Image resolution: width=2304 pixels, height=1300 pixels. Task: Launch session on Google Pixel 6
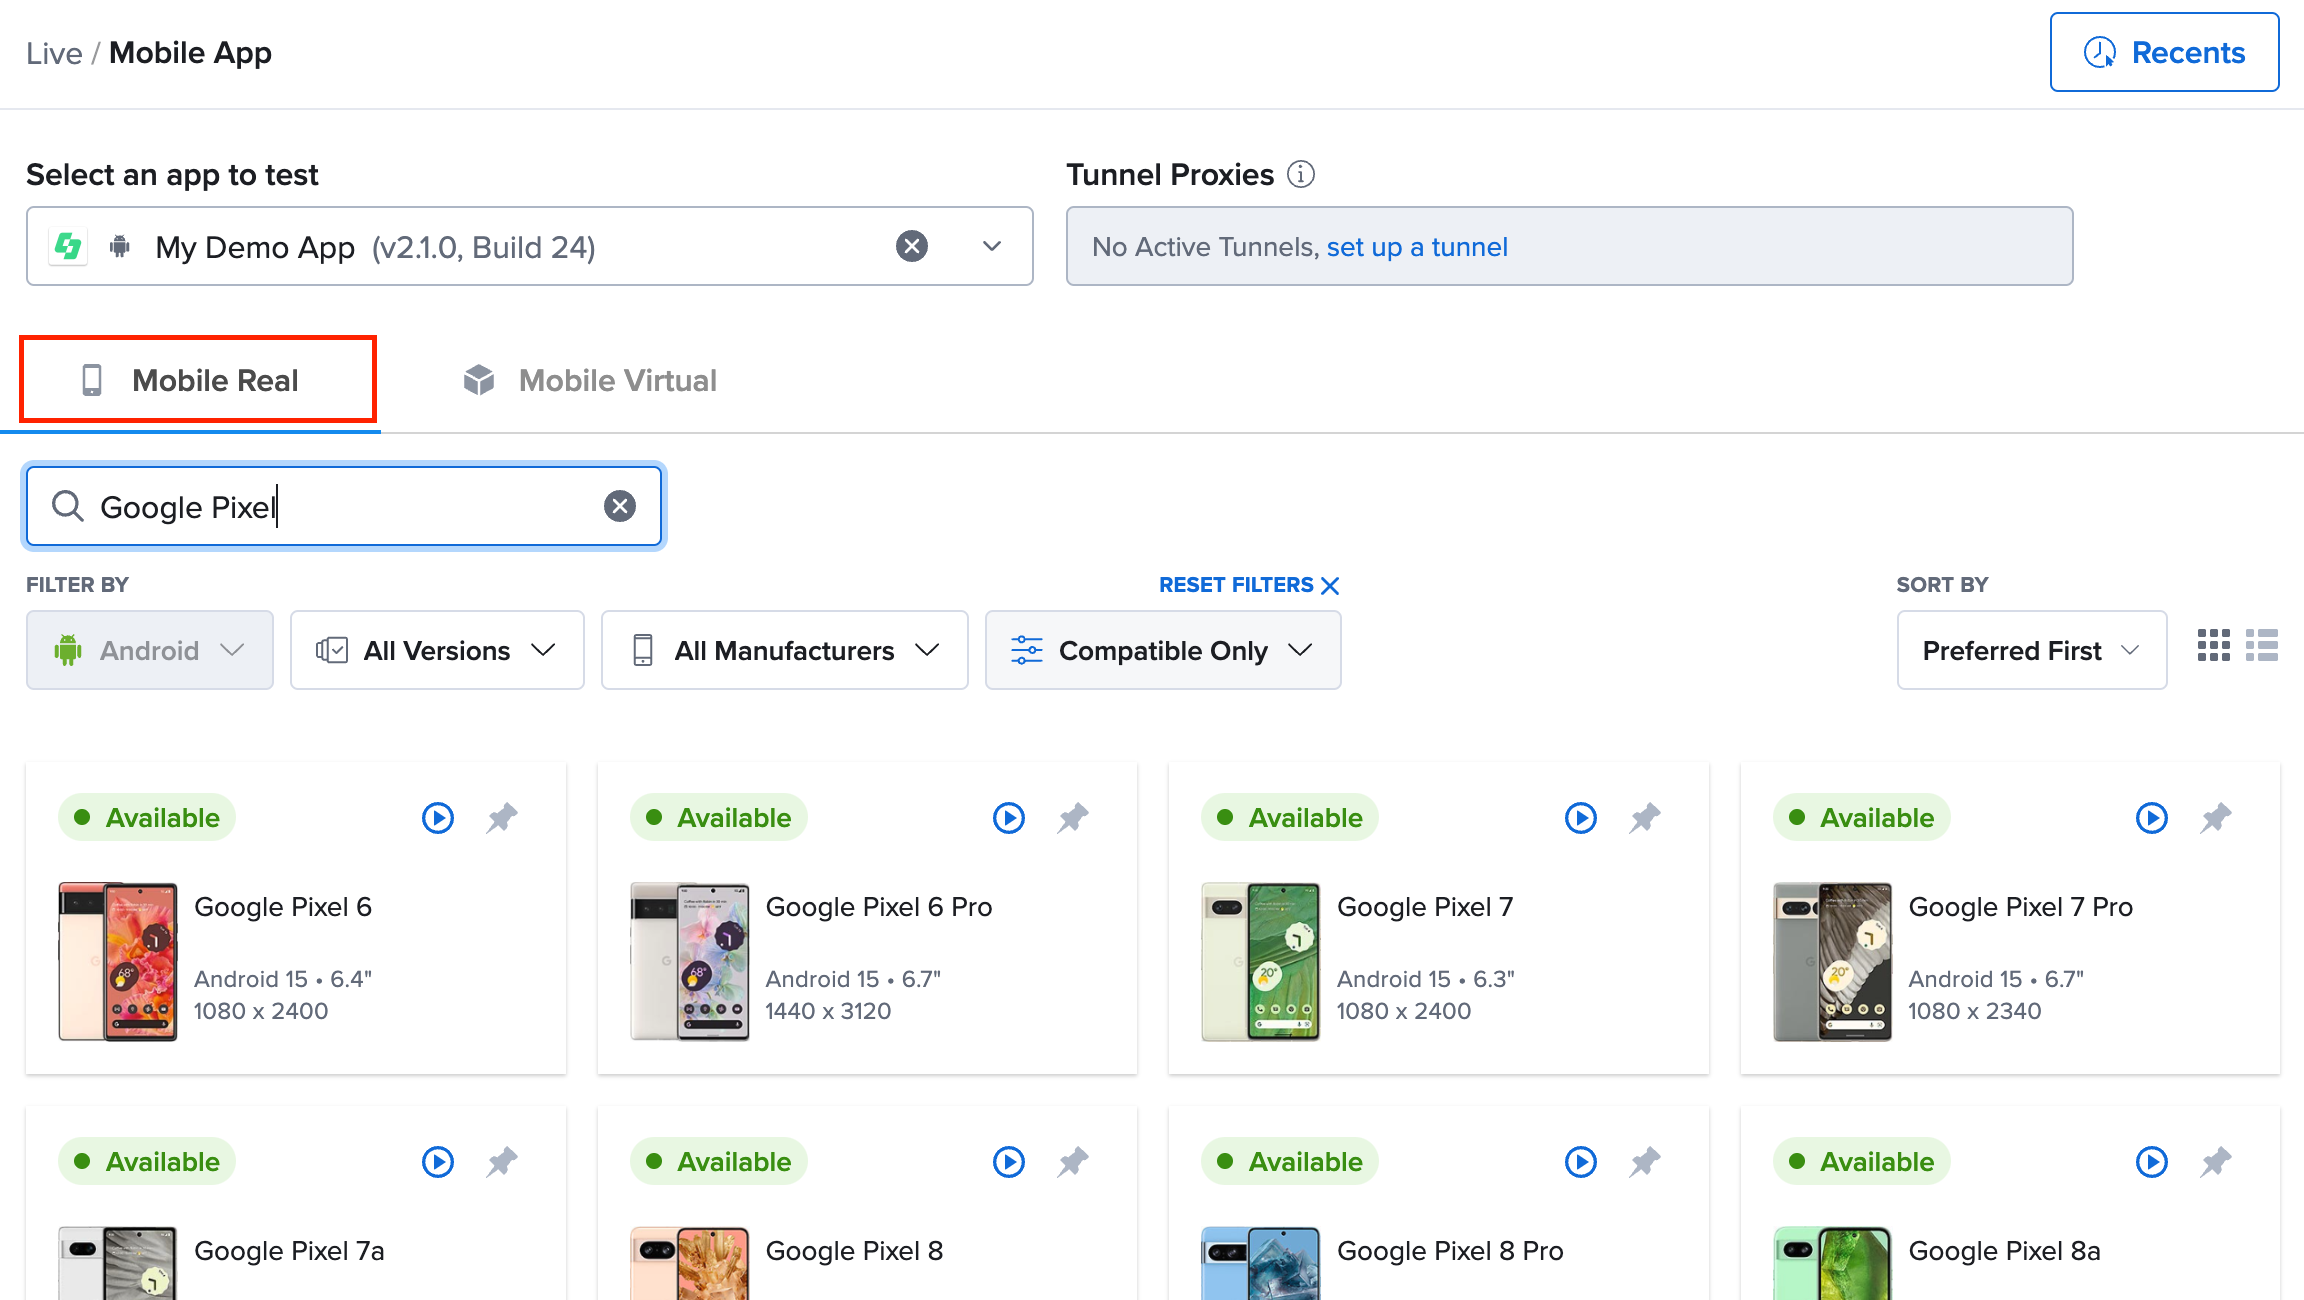tap(437, 818)
